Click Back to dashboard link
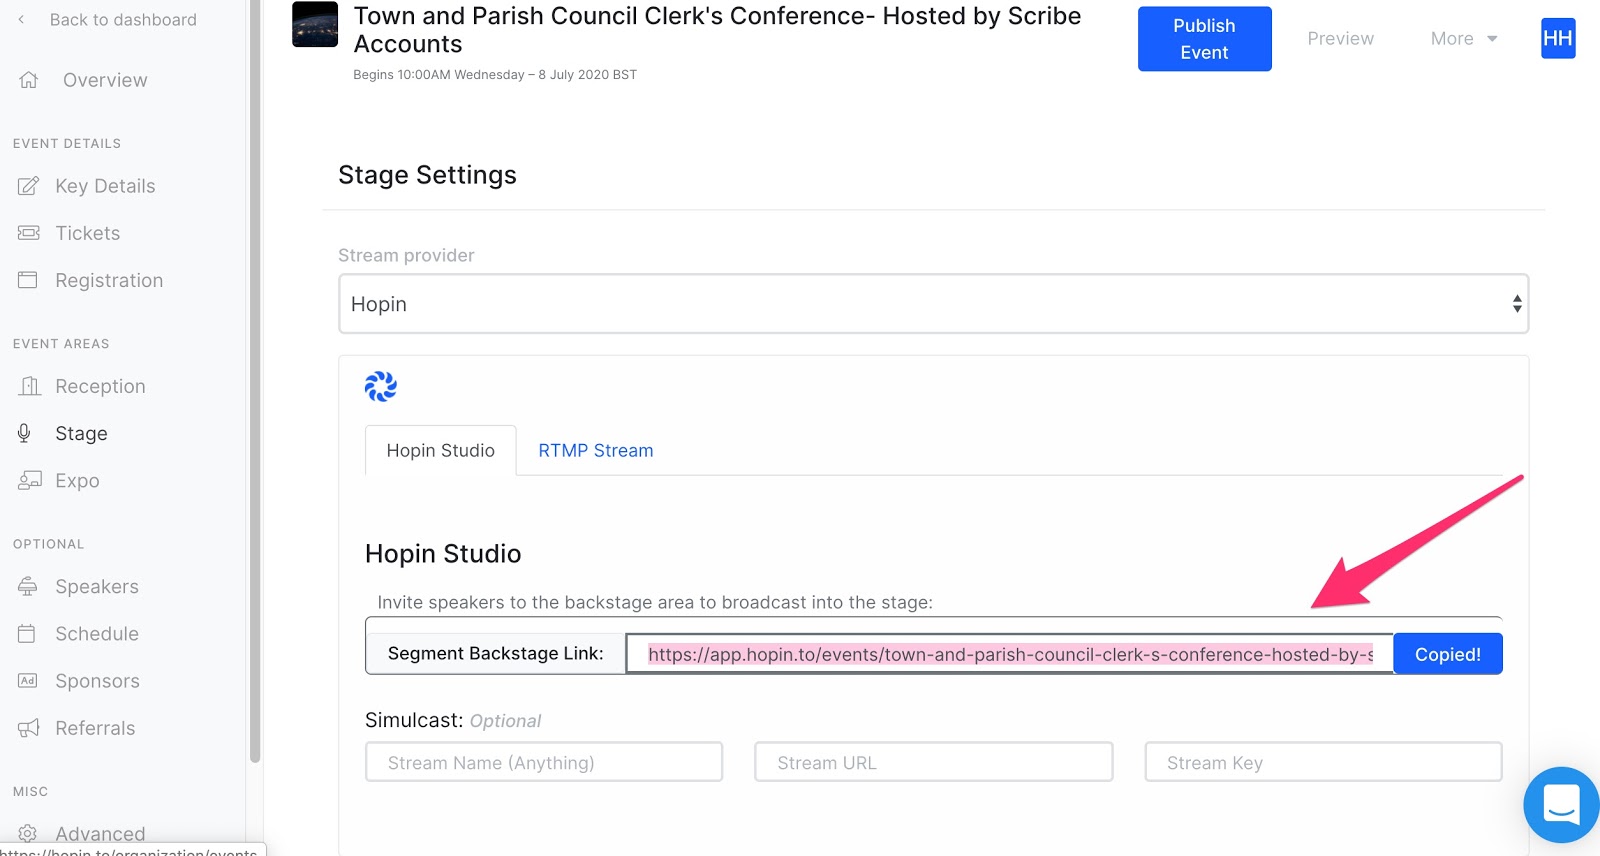Image resolution: width=1600 pixels, height=856 pixels. coord(123,19)
